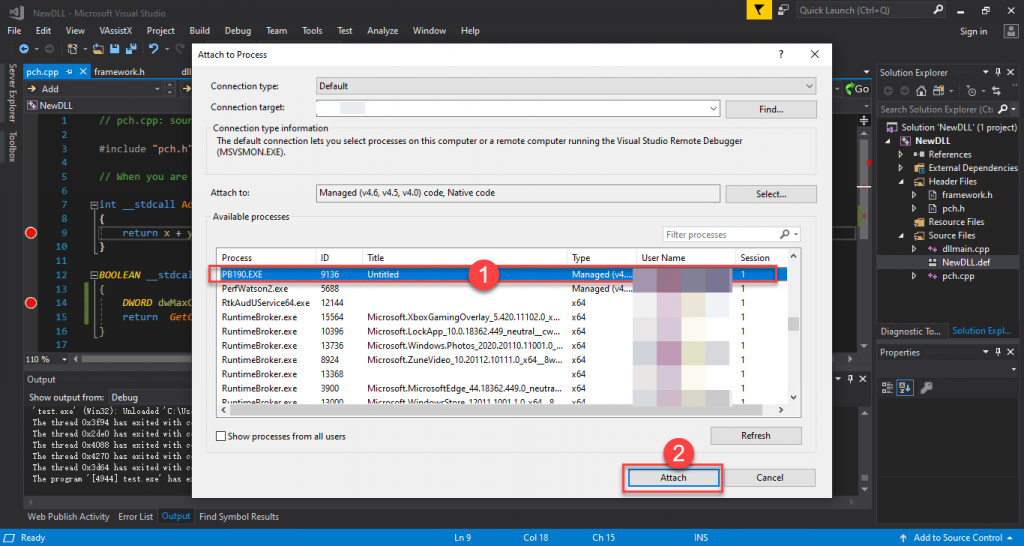This screenshot has height=546, width=1024.
Task: Click the feedback notification flag icon
Action: click(x=762, y=10)
